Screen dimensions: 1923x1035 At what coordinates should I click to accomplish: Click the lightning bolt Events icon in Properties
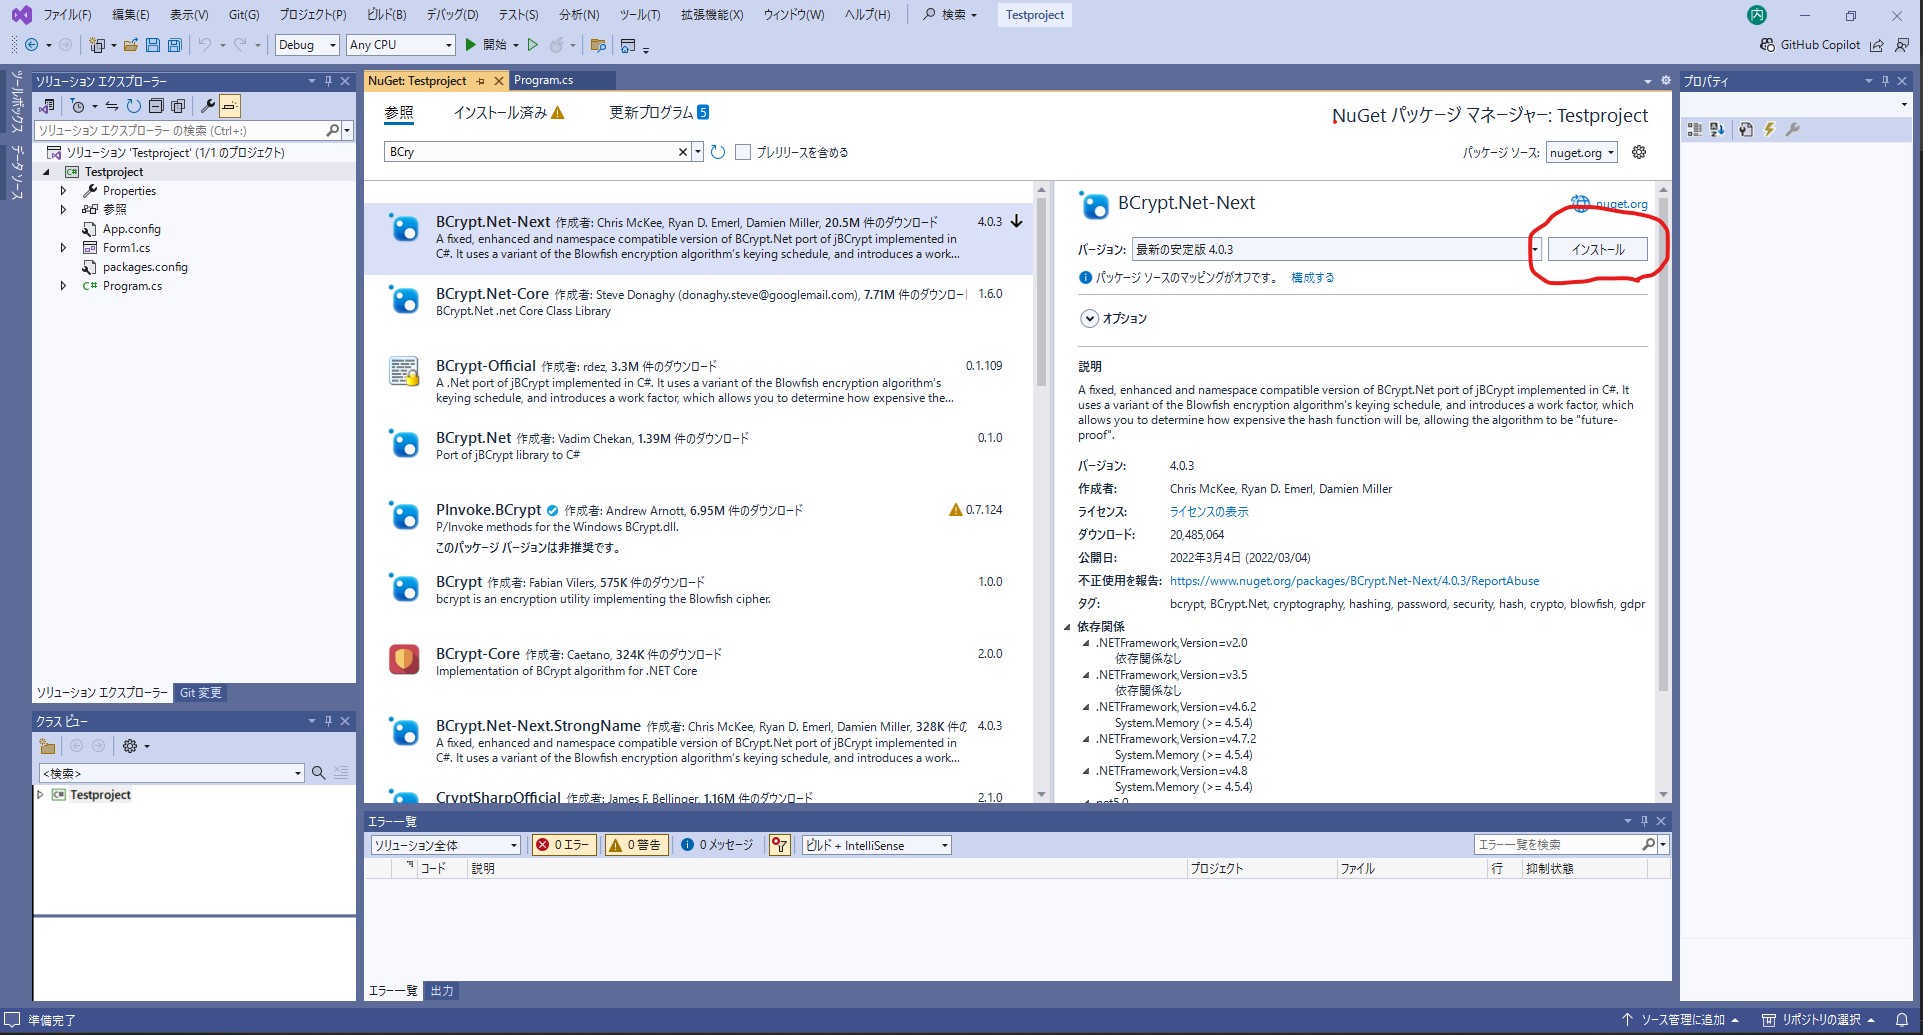tap(1769, 129)
